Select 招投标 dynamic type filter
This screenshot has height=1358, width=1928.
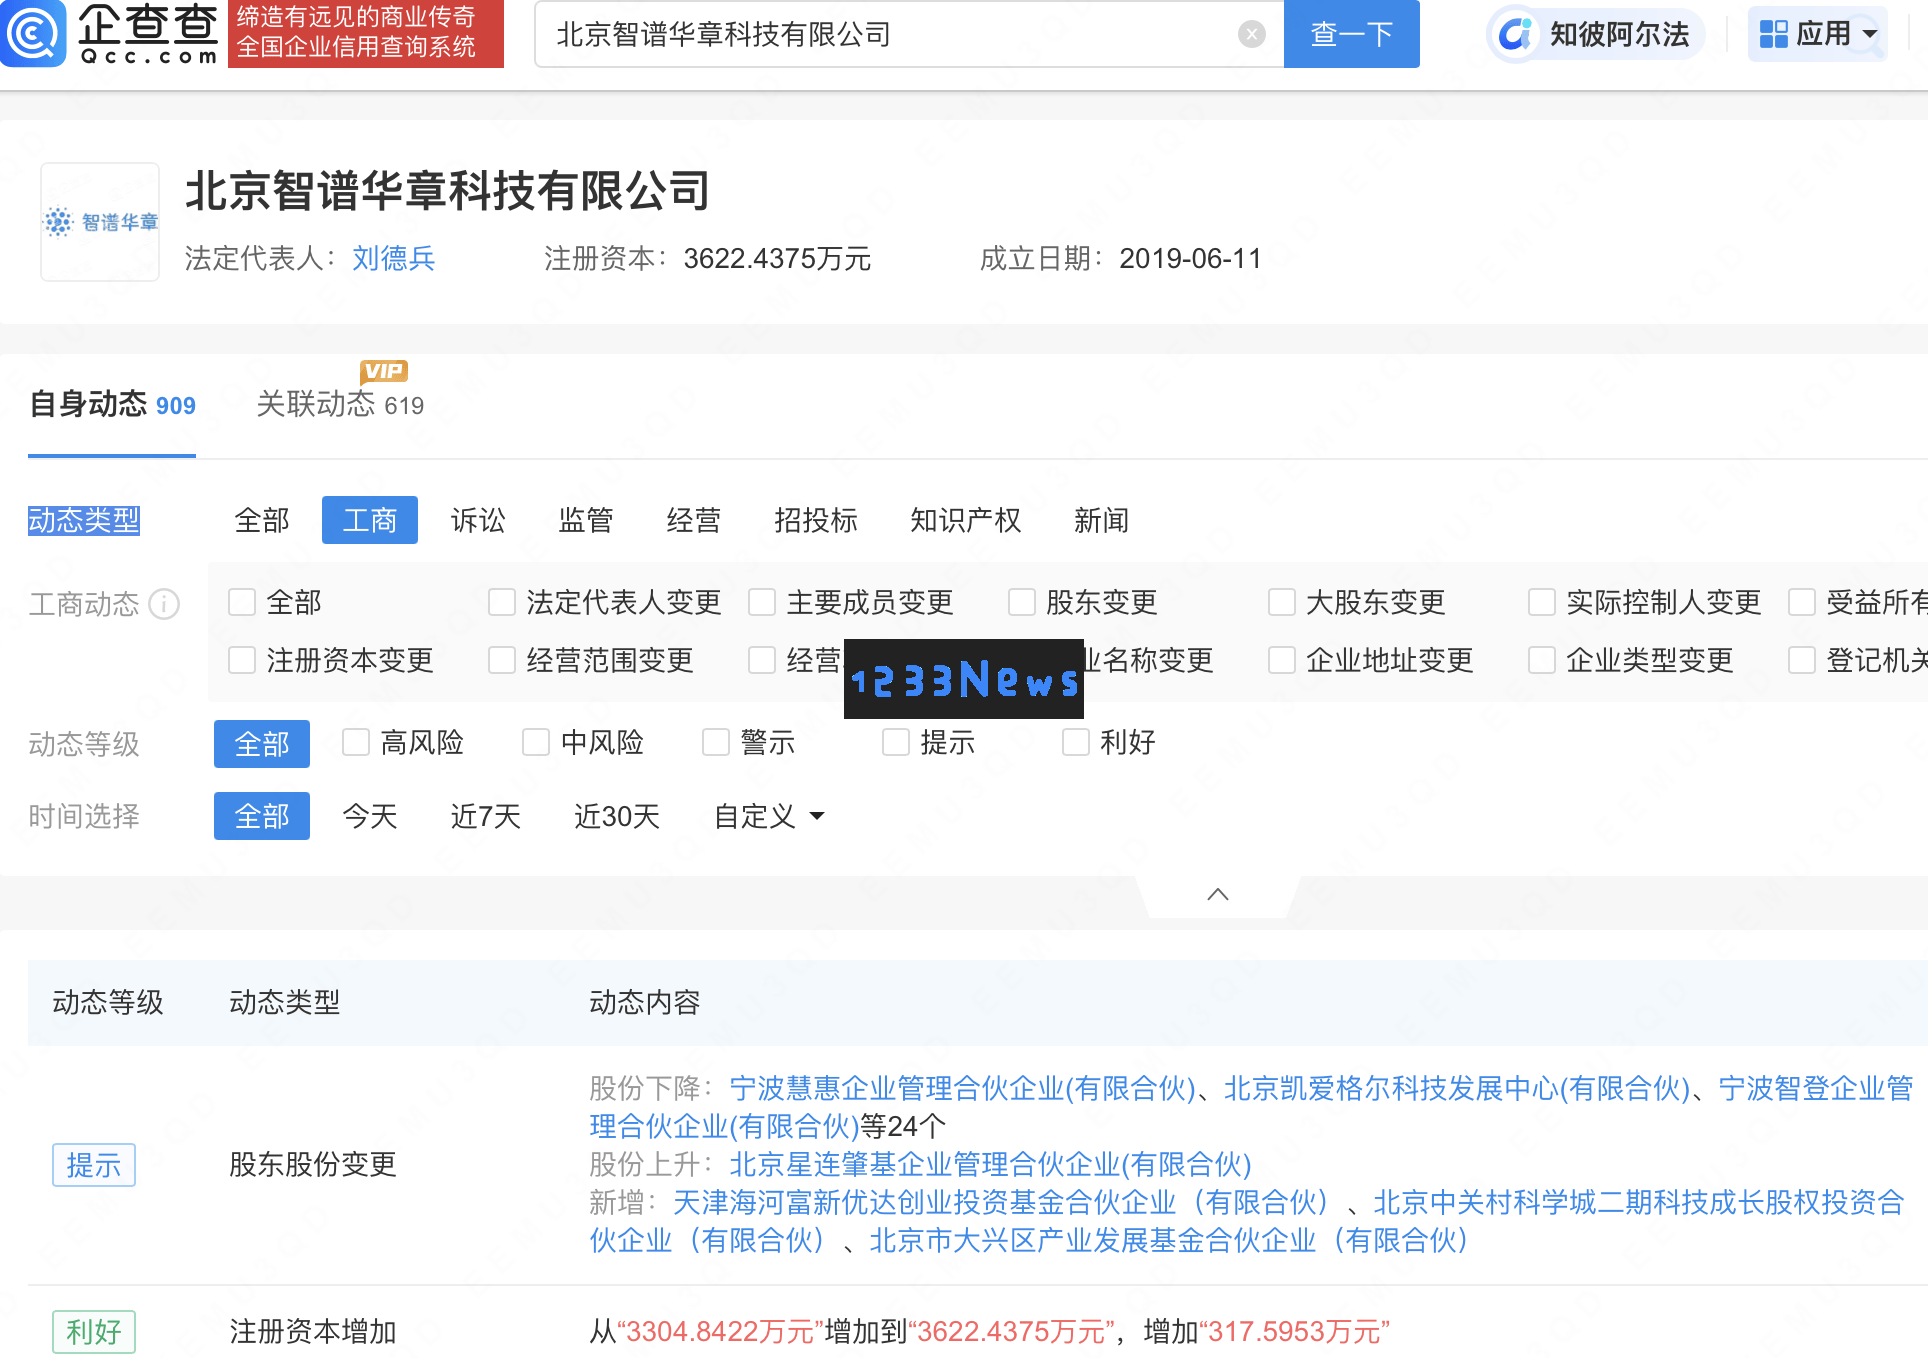click(x=816, y=520)
